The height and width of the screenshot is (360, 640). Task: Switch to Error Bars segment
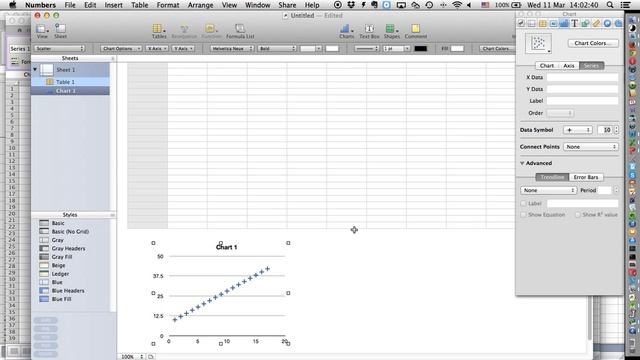coord(586,177)
